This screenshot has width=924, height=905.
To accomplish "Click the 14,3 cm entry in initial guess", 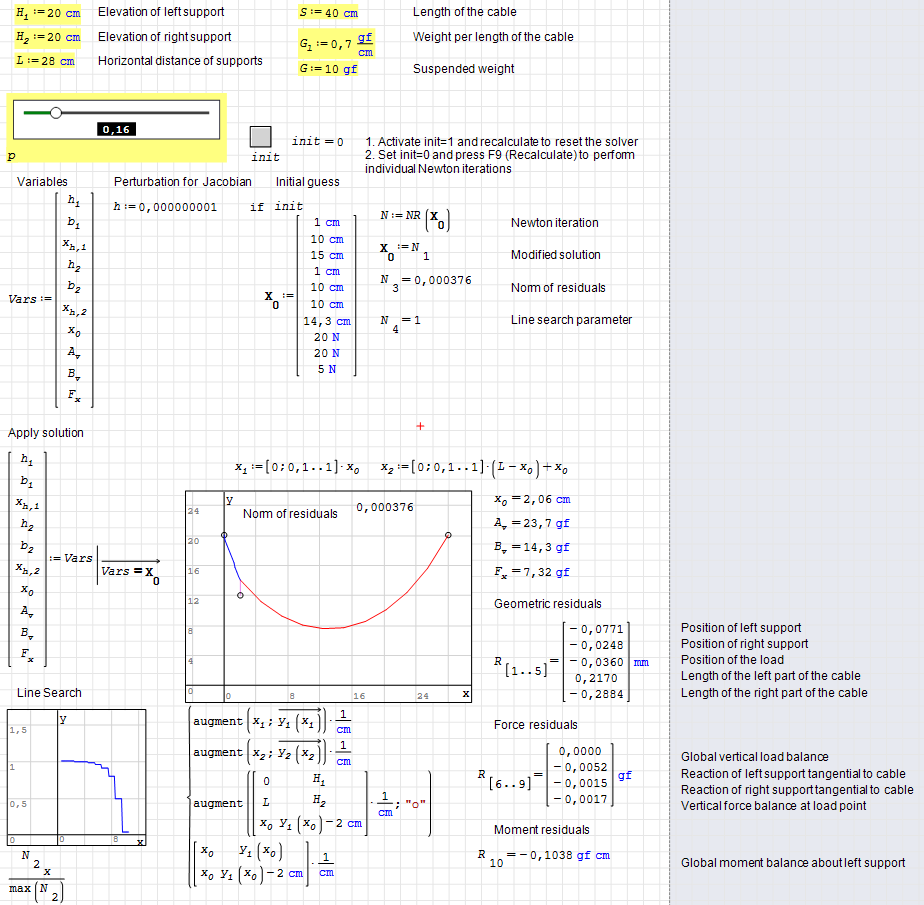I will click(x=327, y=321).
